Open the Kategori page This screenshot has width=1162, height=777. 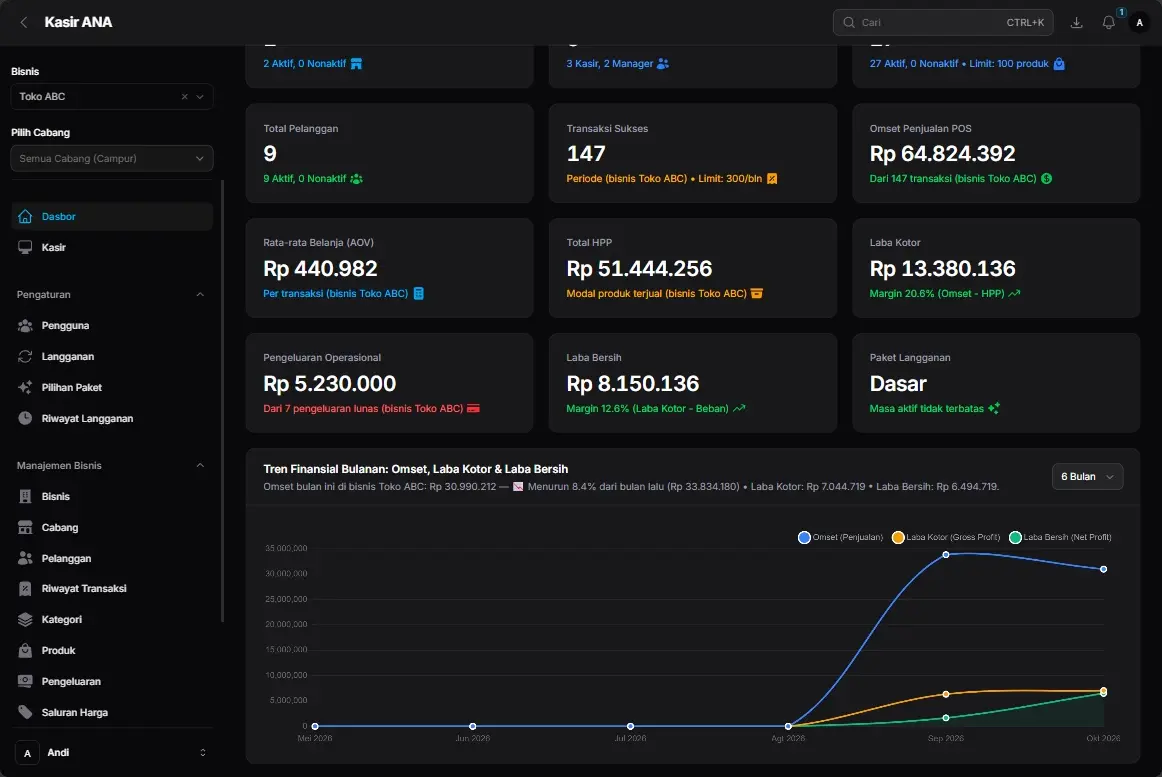point(112,620)
